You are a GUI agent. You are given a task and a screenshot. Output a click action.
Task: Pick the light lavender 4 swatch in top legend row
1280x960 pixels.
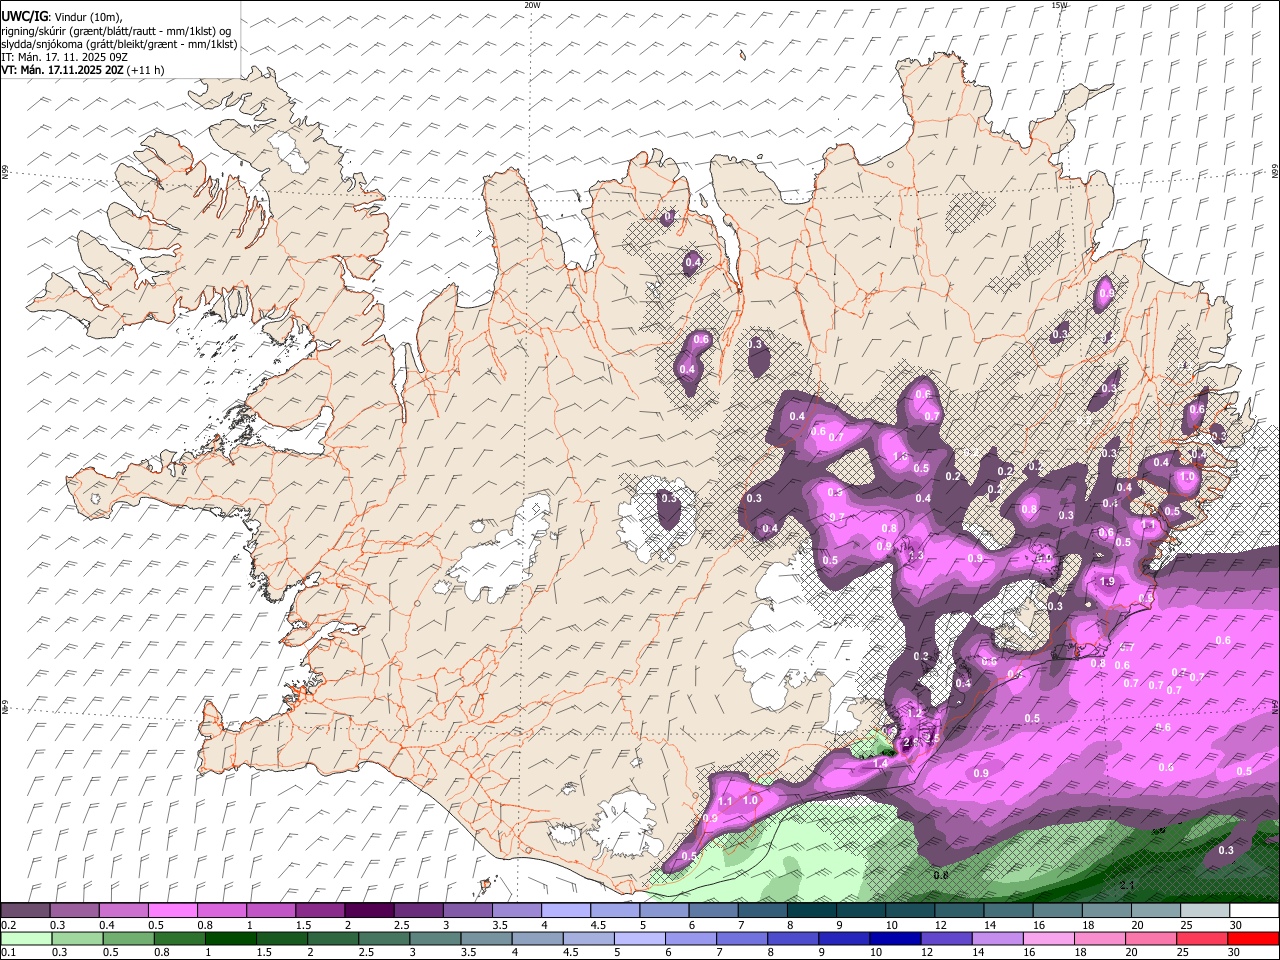tap(564, 910)
